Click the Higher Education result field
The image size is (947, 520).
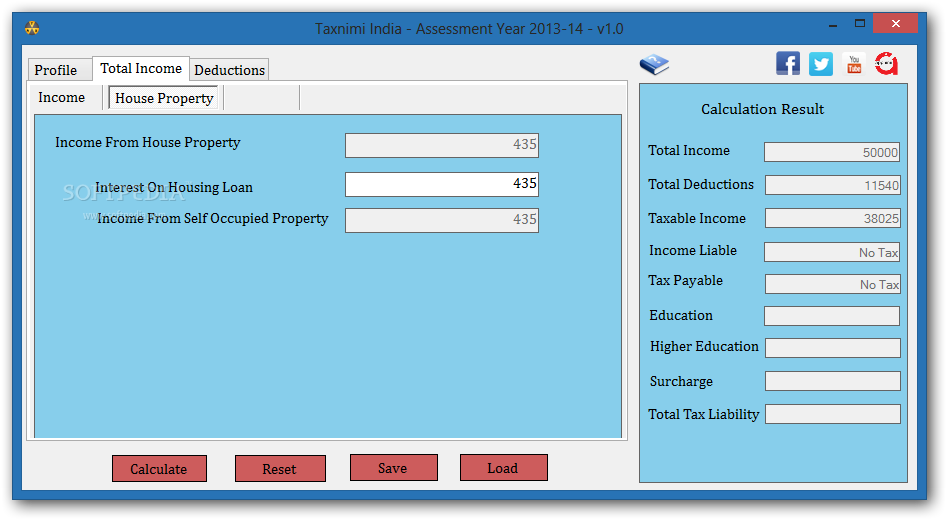[832, 348]
